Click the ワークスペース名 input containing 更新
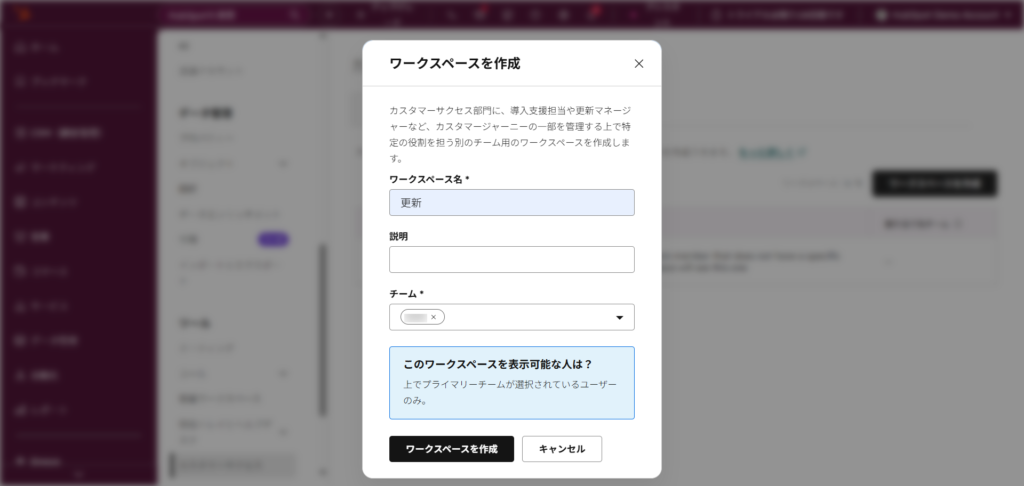Image resolution: width=1024 pixels, height=486 pixels. click(x=511, y=202)
